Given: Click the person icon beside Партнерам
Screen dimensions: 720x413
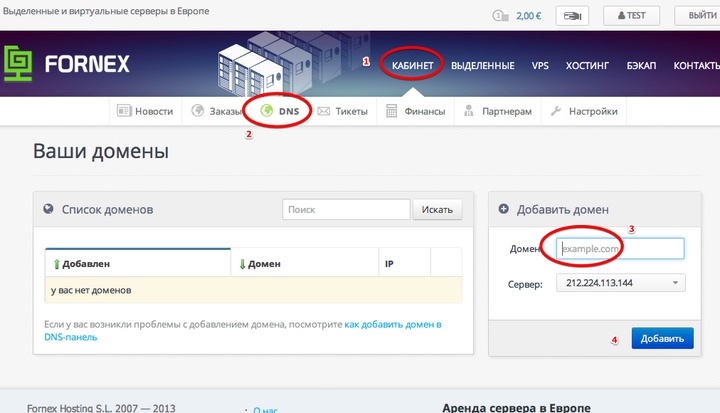Looking at the screenshot, I should point(468,111).
